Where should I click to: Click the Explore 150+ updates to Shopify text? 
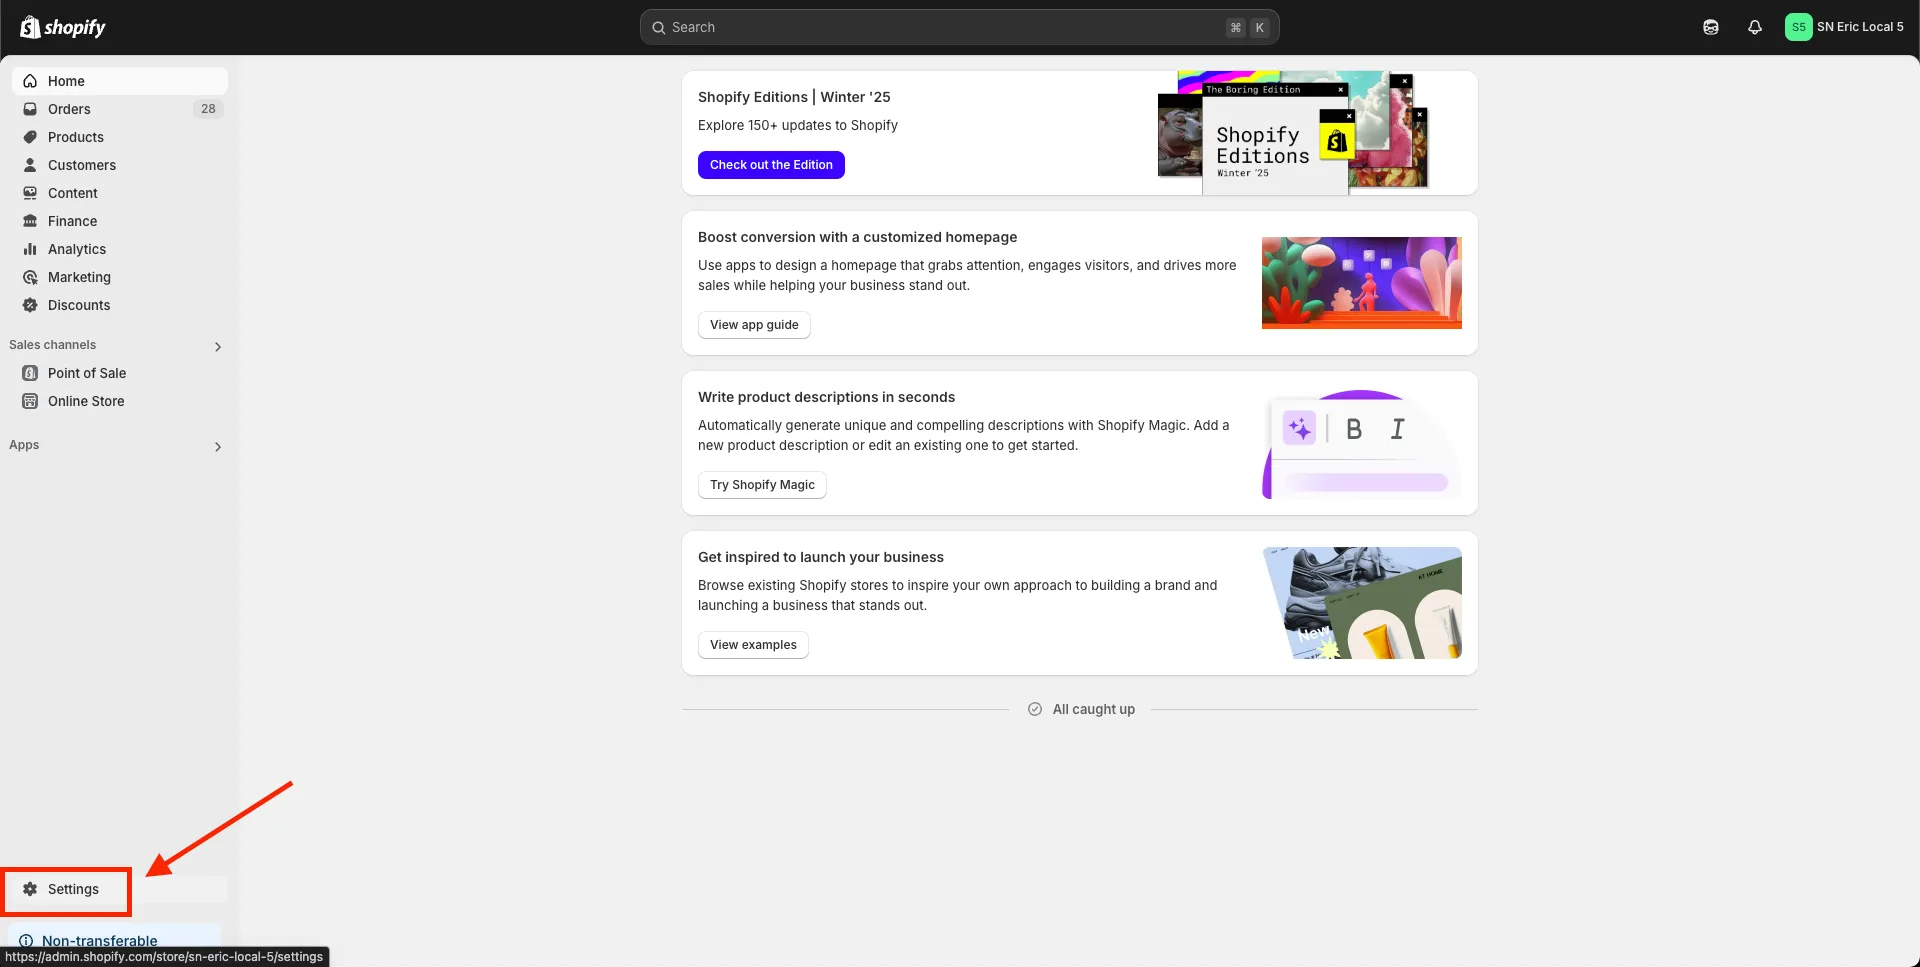(x=798, y=125)
